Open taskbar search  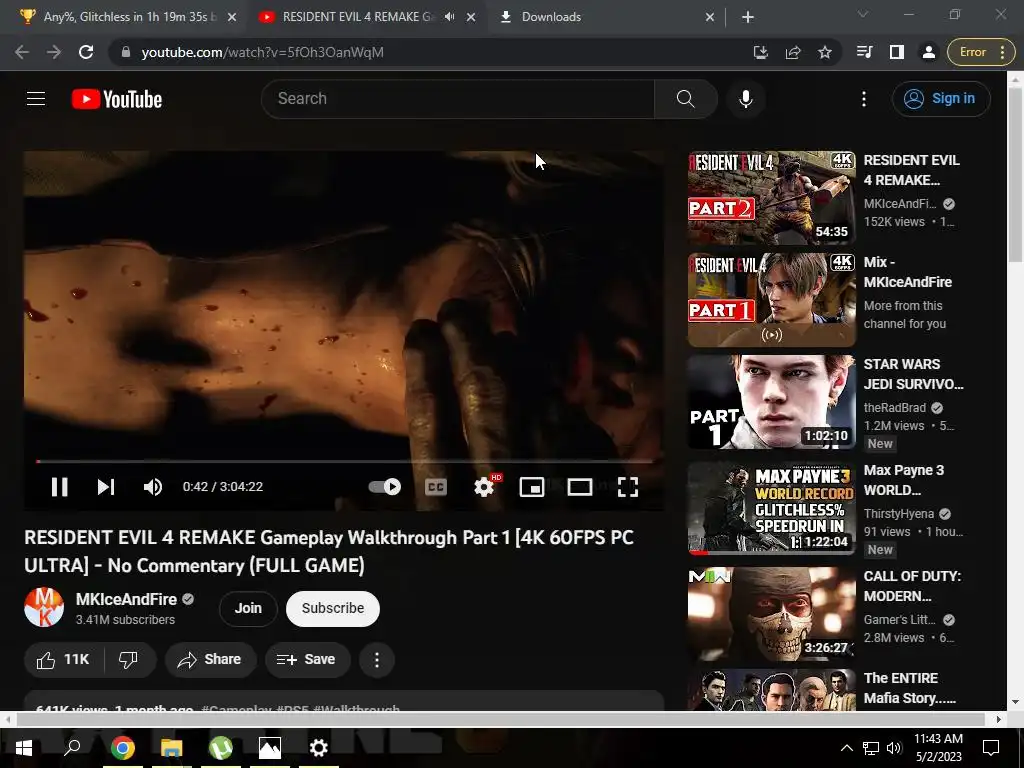tap(72, 747)
